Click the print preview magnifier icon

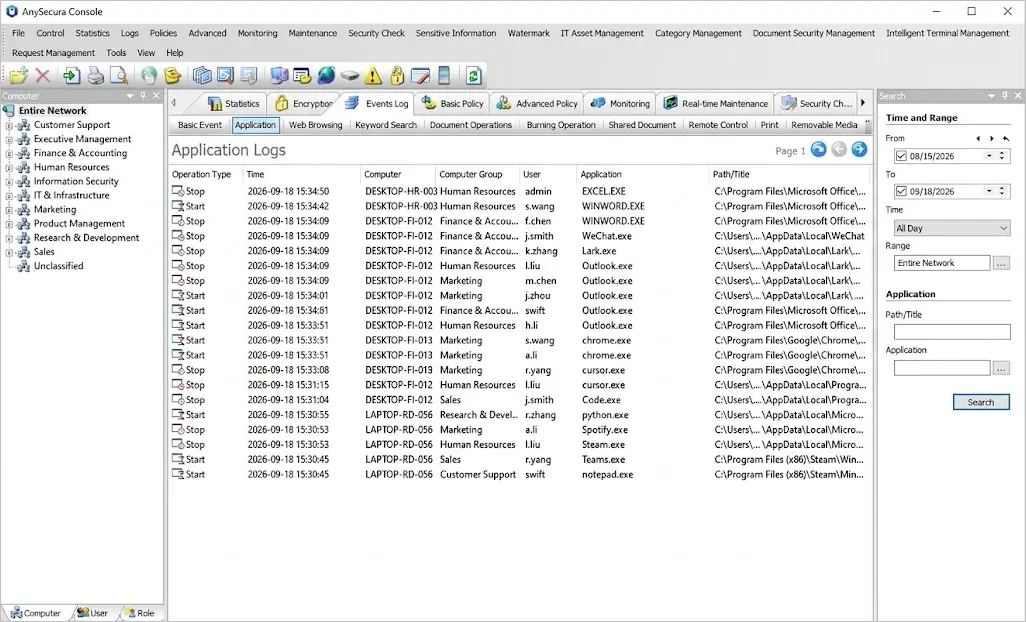pos(118,76)
